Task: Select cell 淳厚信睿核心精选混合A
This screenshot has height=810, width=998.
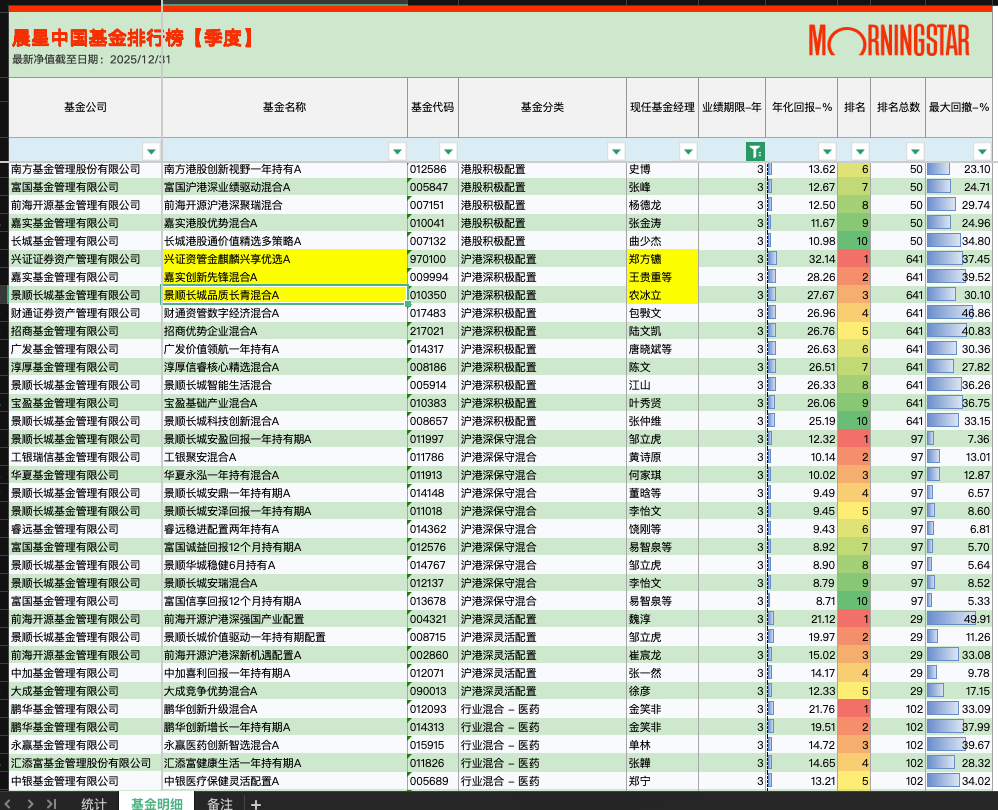Action: (285, 367)
